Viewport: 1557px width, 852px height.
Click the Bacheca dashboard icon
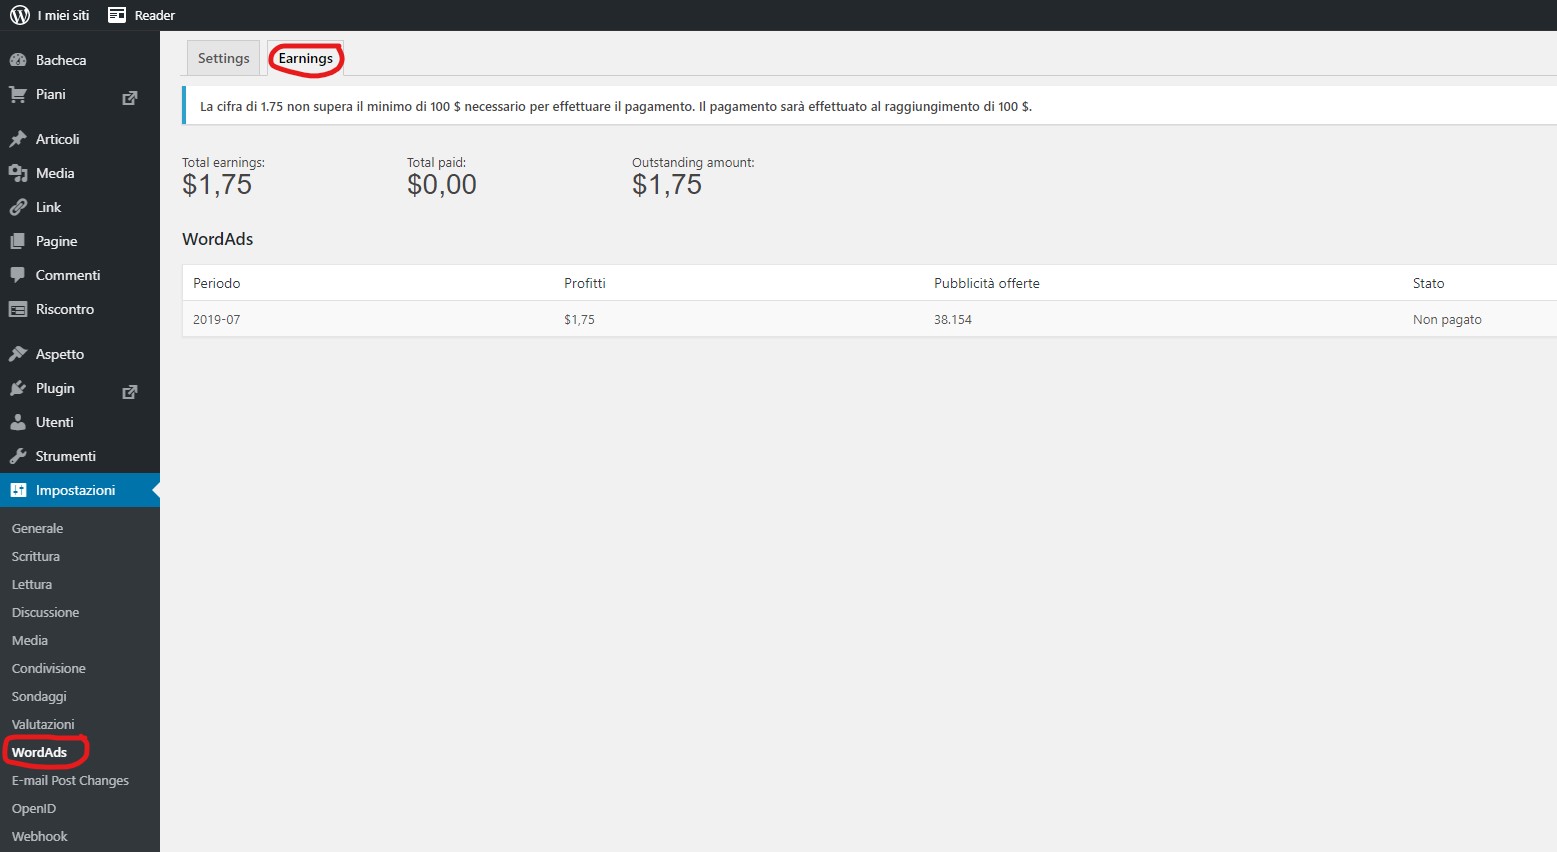[x=18, y=60]
